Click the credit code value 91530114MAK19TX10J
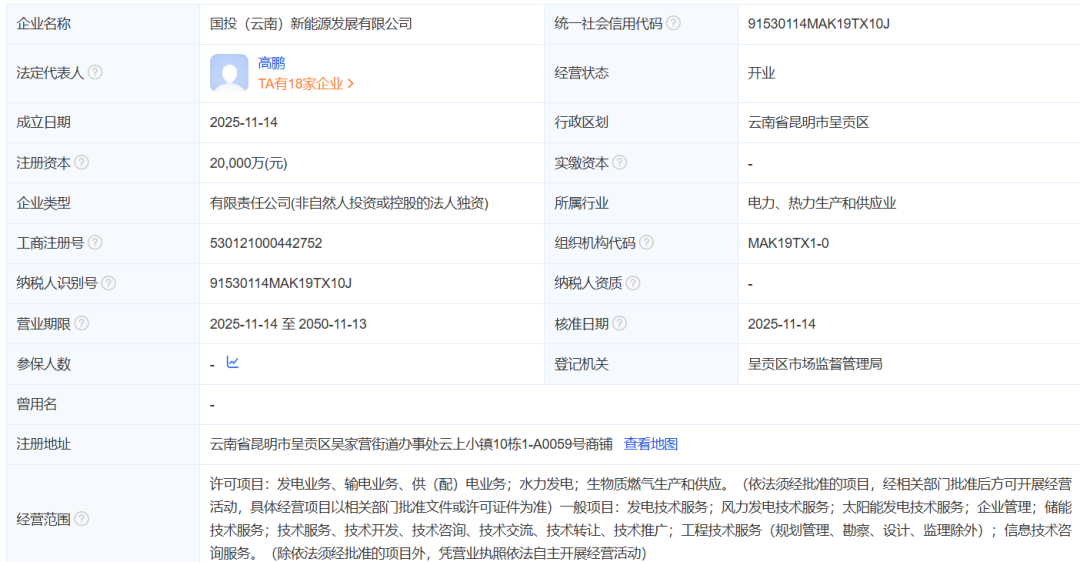1080x562 pixels. point(819,23)
